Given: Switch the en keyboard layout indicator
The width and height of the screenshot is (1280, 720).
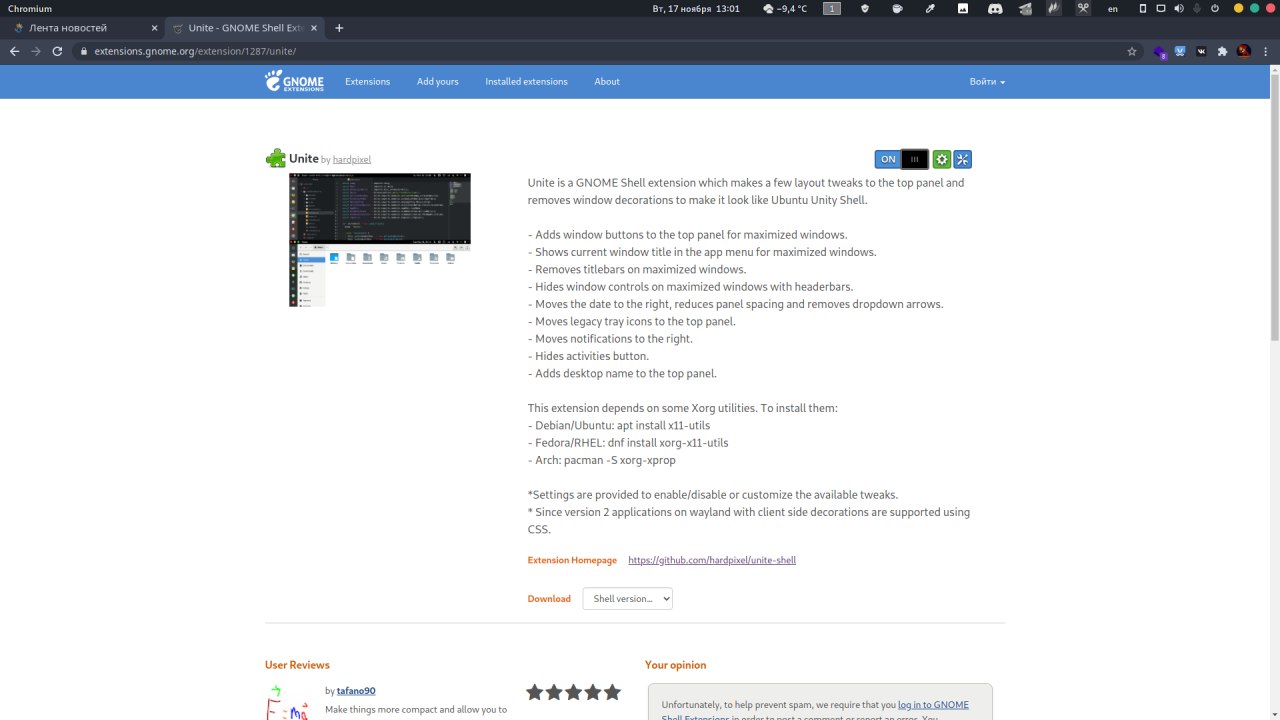Looking at the screenshot, I should [1113, 8].
